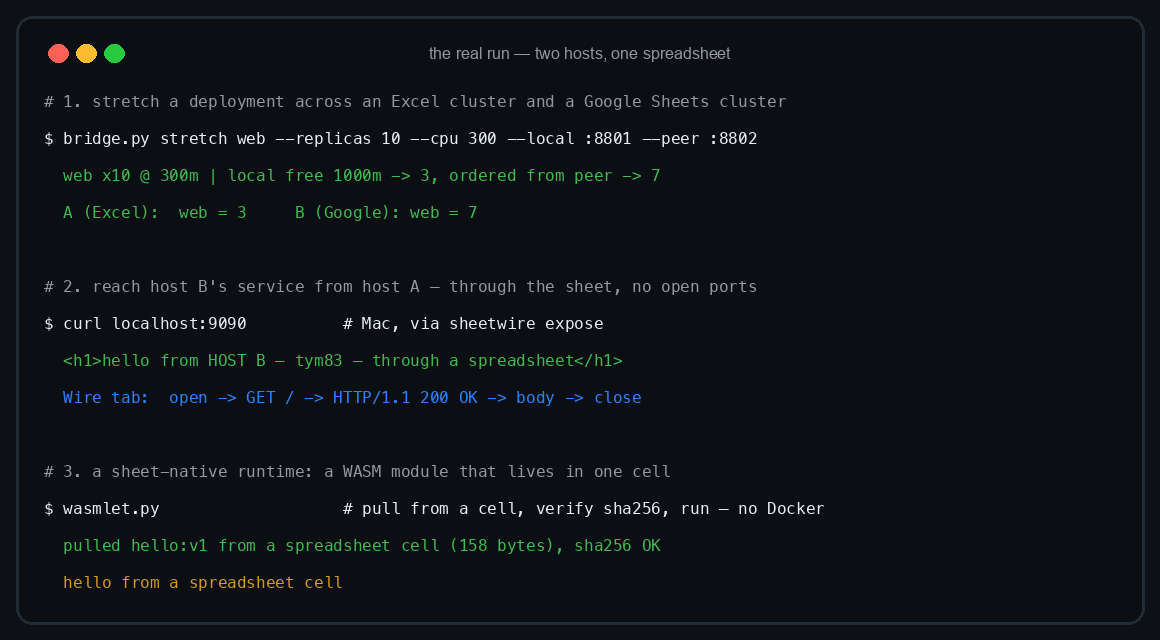Click the yellow minimize window dot
1160x640 pixels.
click(87, 53)
